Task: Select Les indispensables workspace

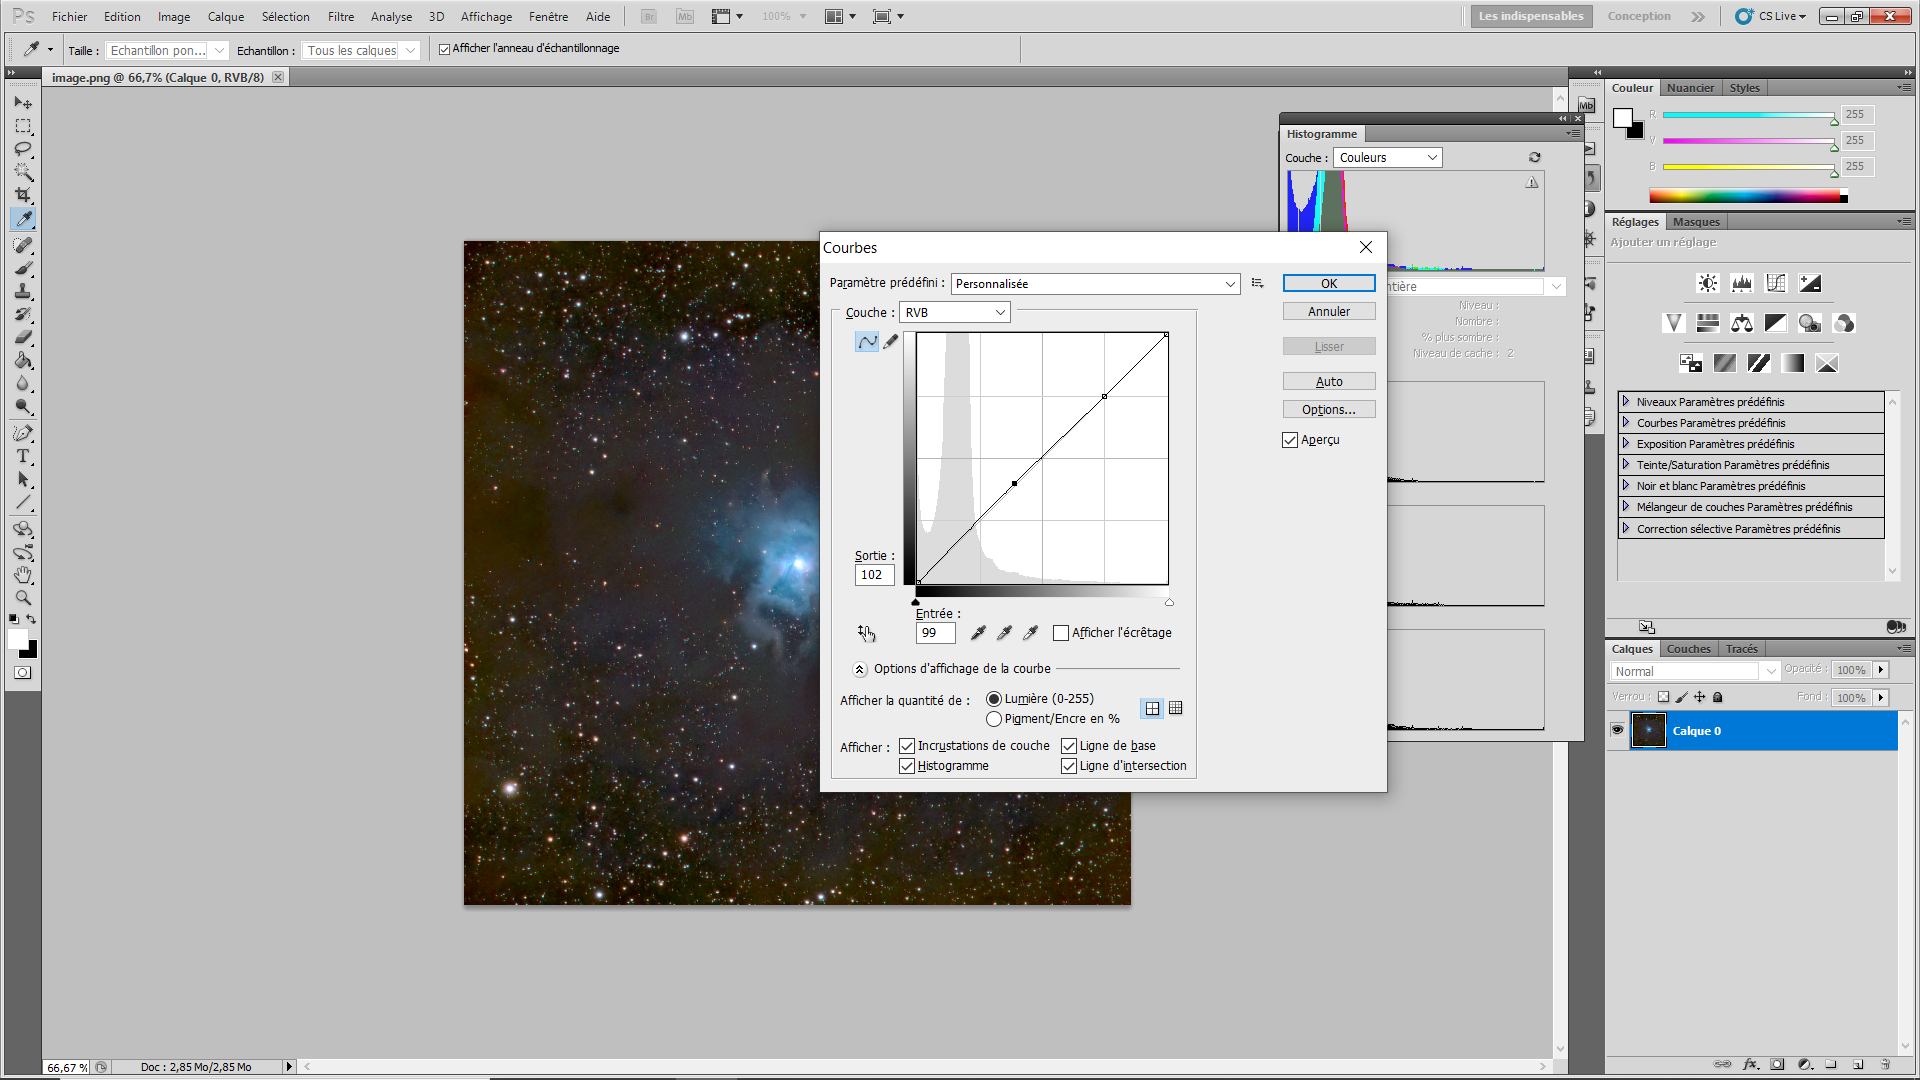Action: click(x=1531, y=16)
